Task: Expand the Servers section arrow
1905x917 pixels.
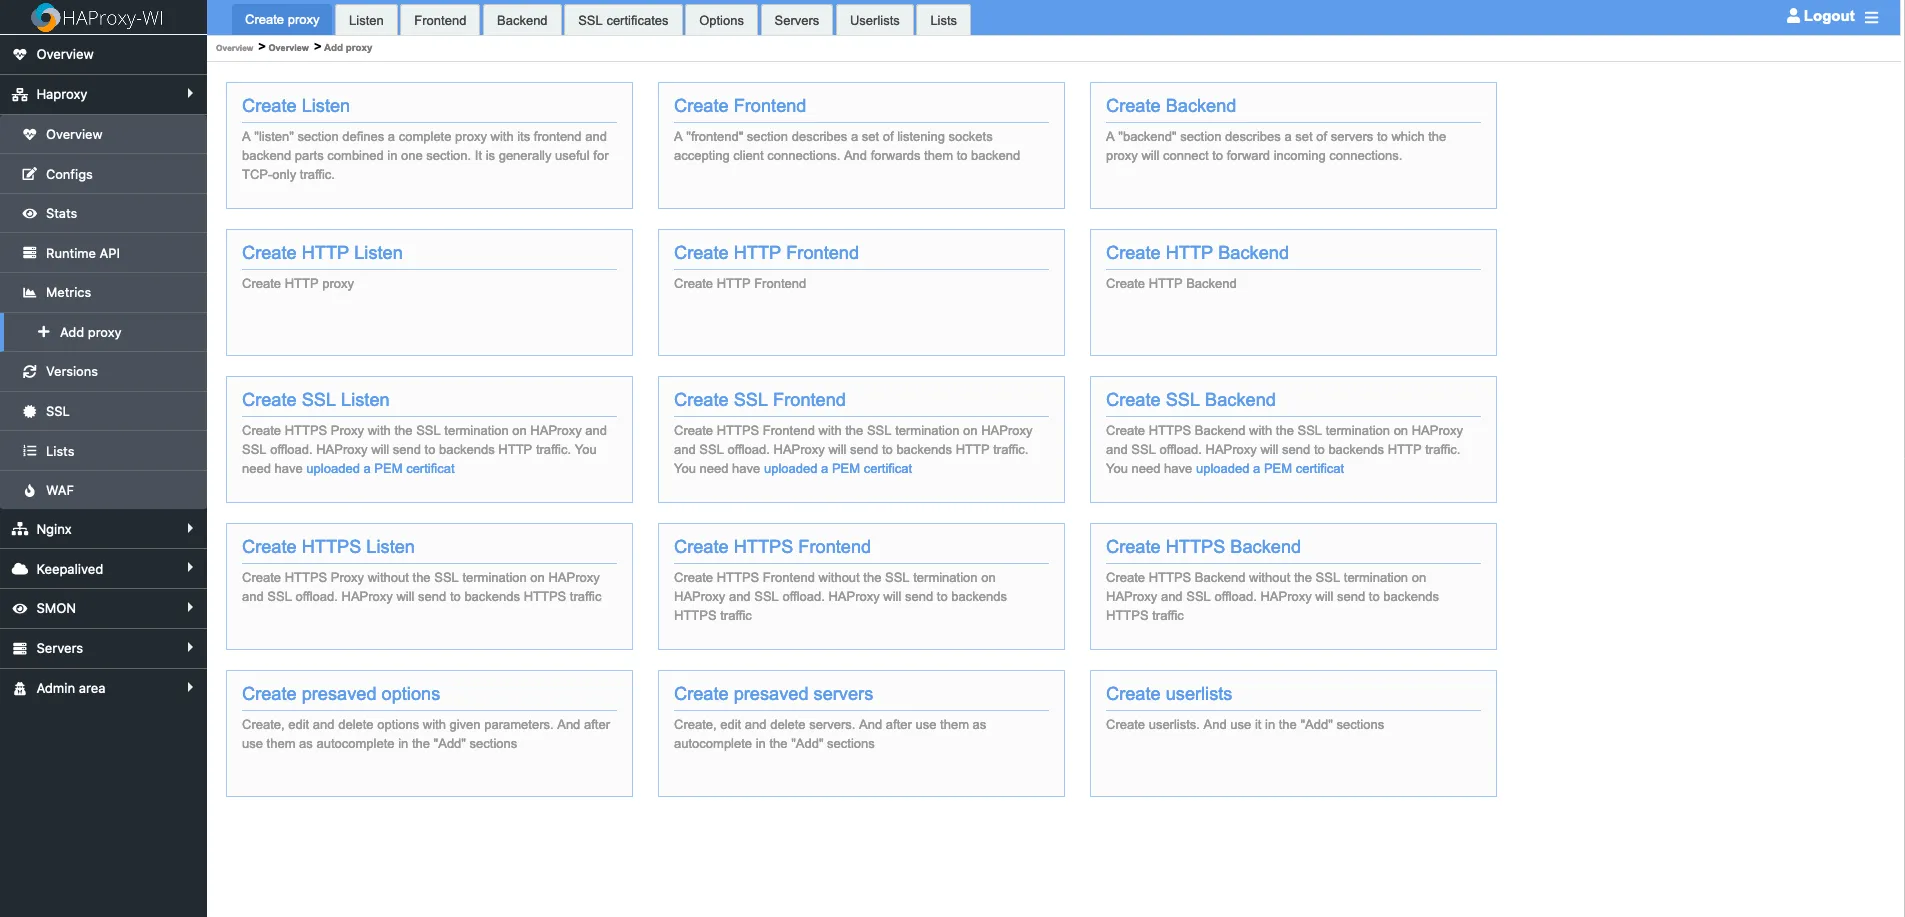Action: [190, 647]
